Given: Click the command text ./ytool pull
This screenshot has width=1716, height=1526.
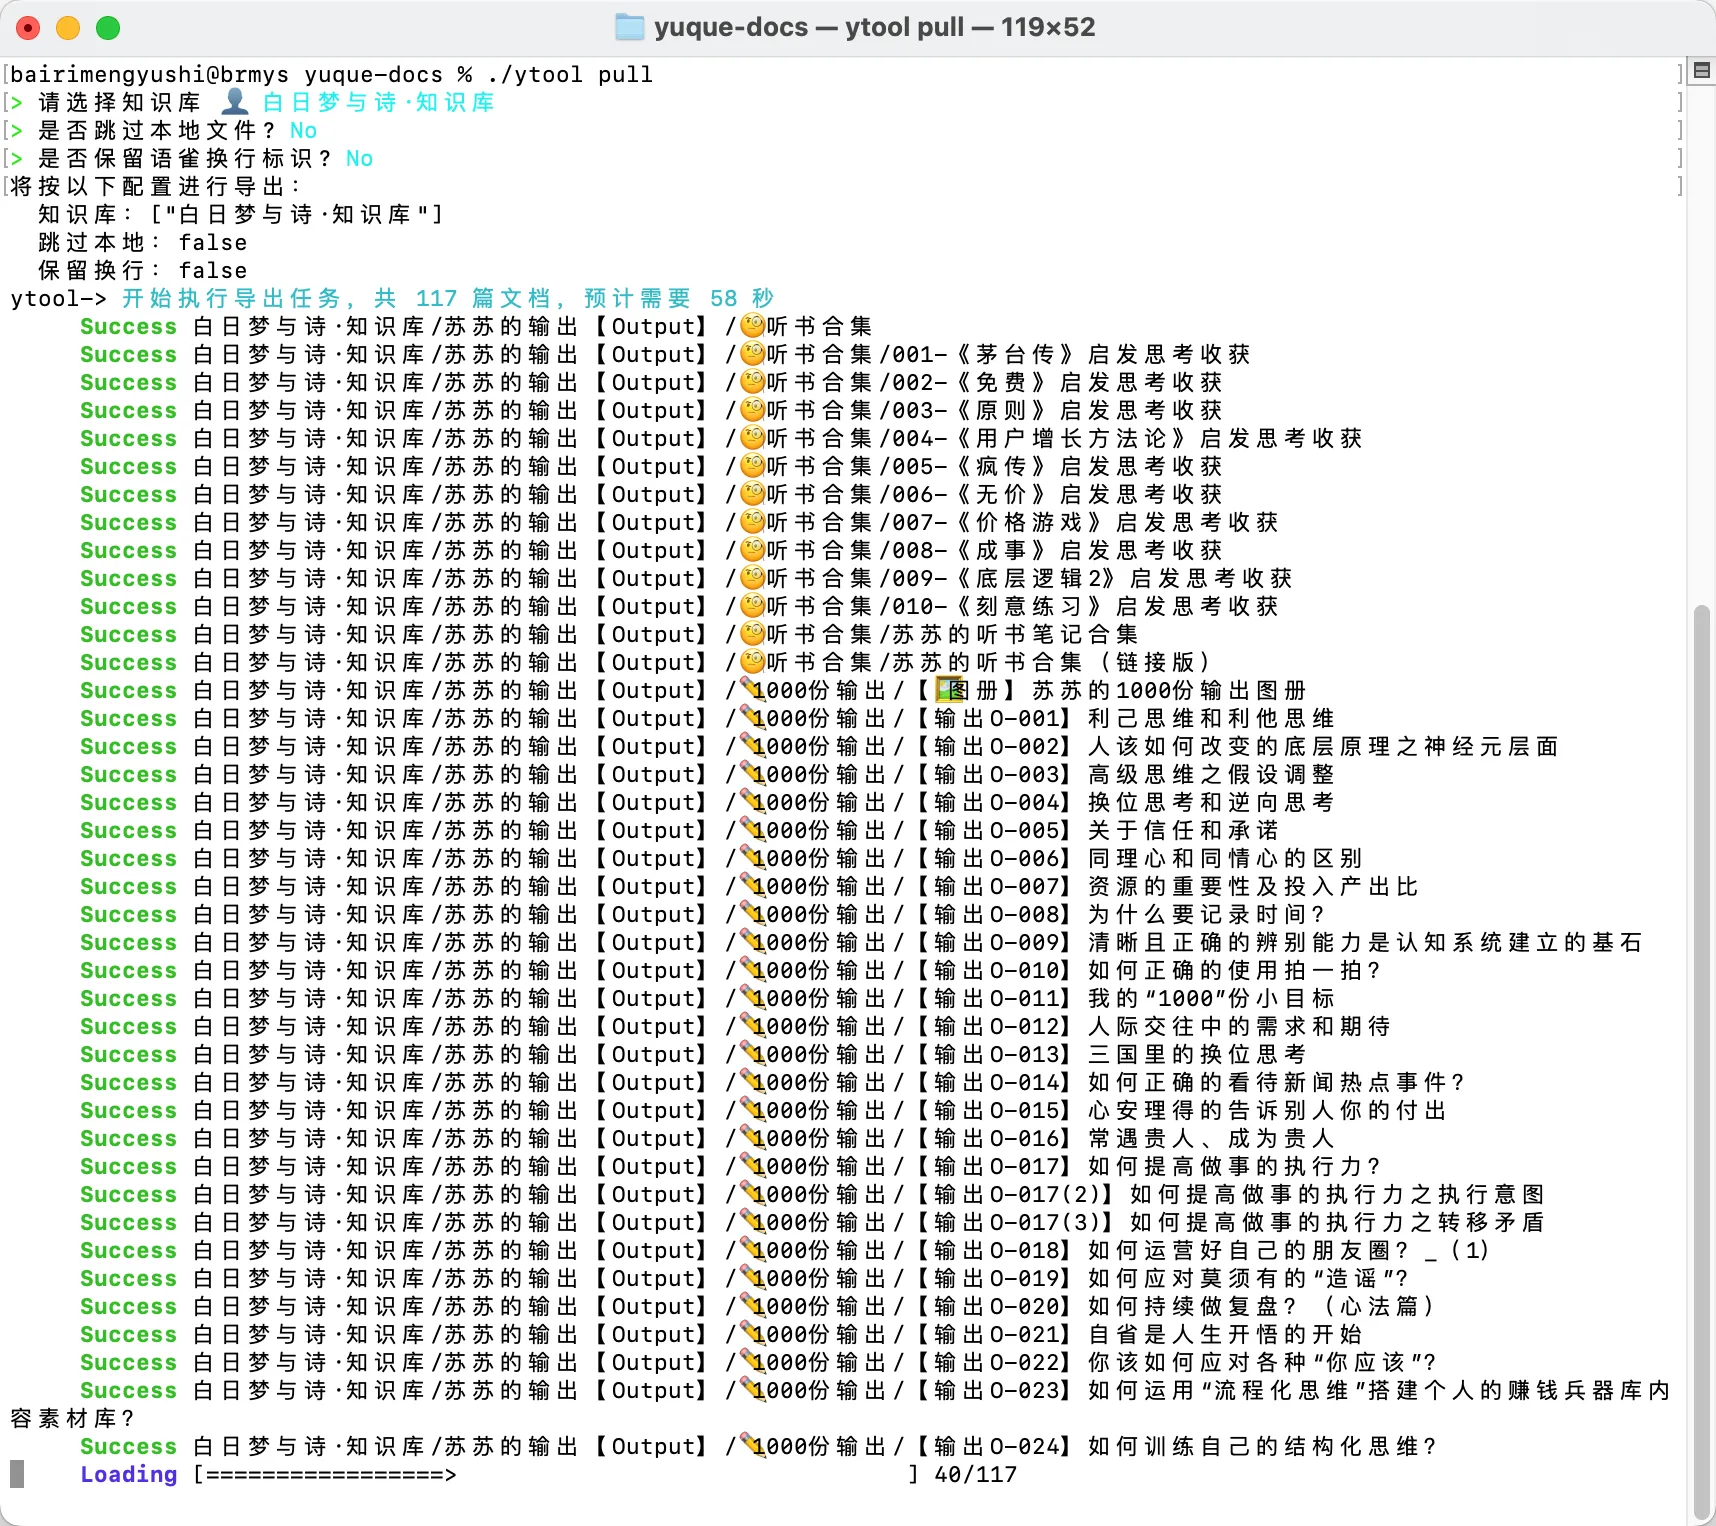Looking at the screenshot, I should (570, 74).
